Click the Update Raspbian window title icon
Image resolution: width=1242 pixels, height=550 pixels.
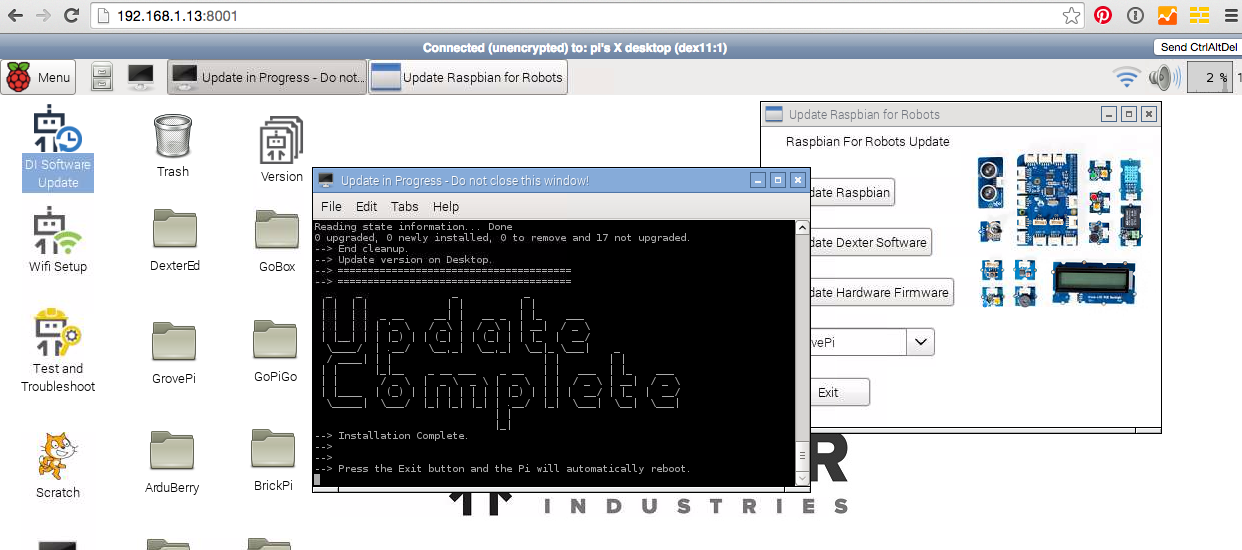click(x=774, y=114)
